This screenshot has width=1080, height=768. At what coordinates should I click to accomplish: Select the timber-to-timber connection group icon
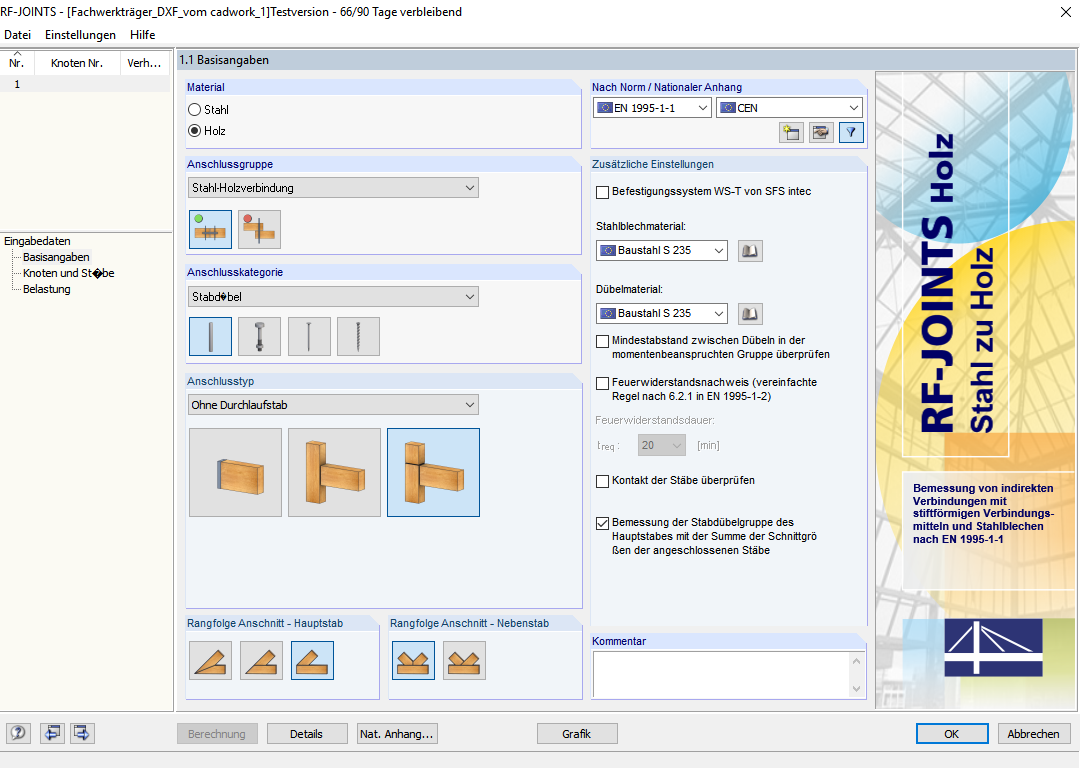point(259,229)
